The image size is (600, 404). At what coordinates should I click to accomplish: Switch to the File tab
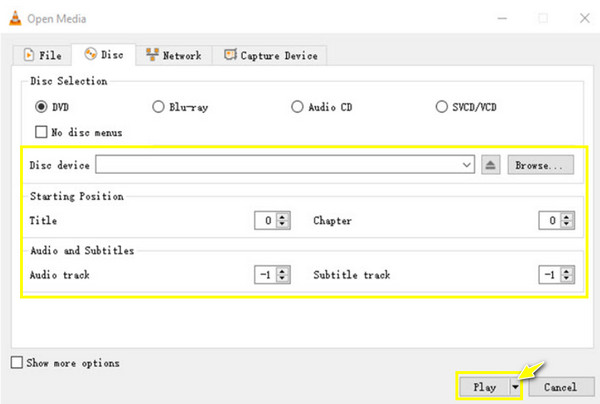[42, 55]
